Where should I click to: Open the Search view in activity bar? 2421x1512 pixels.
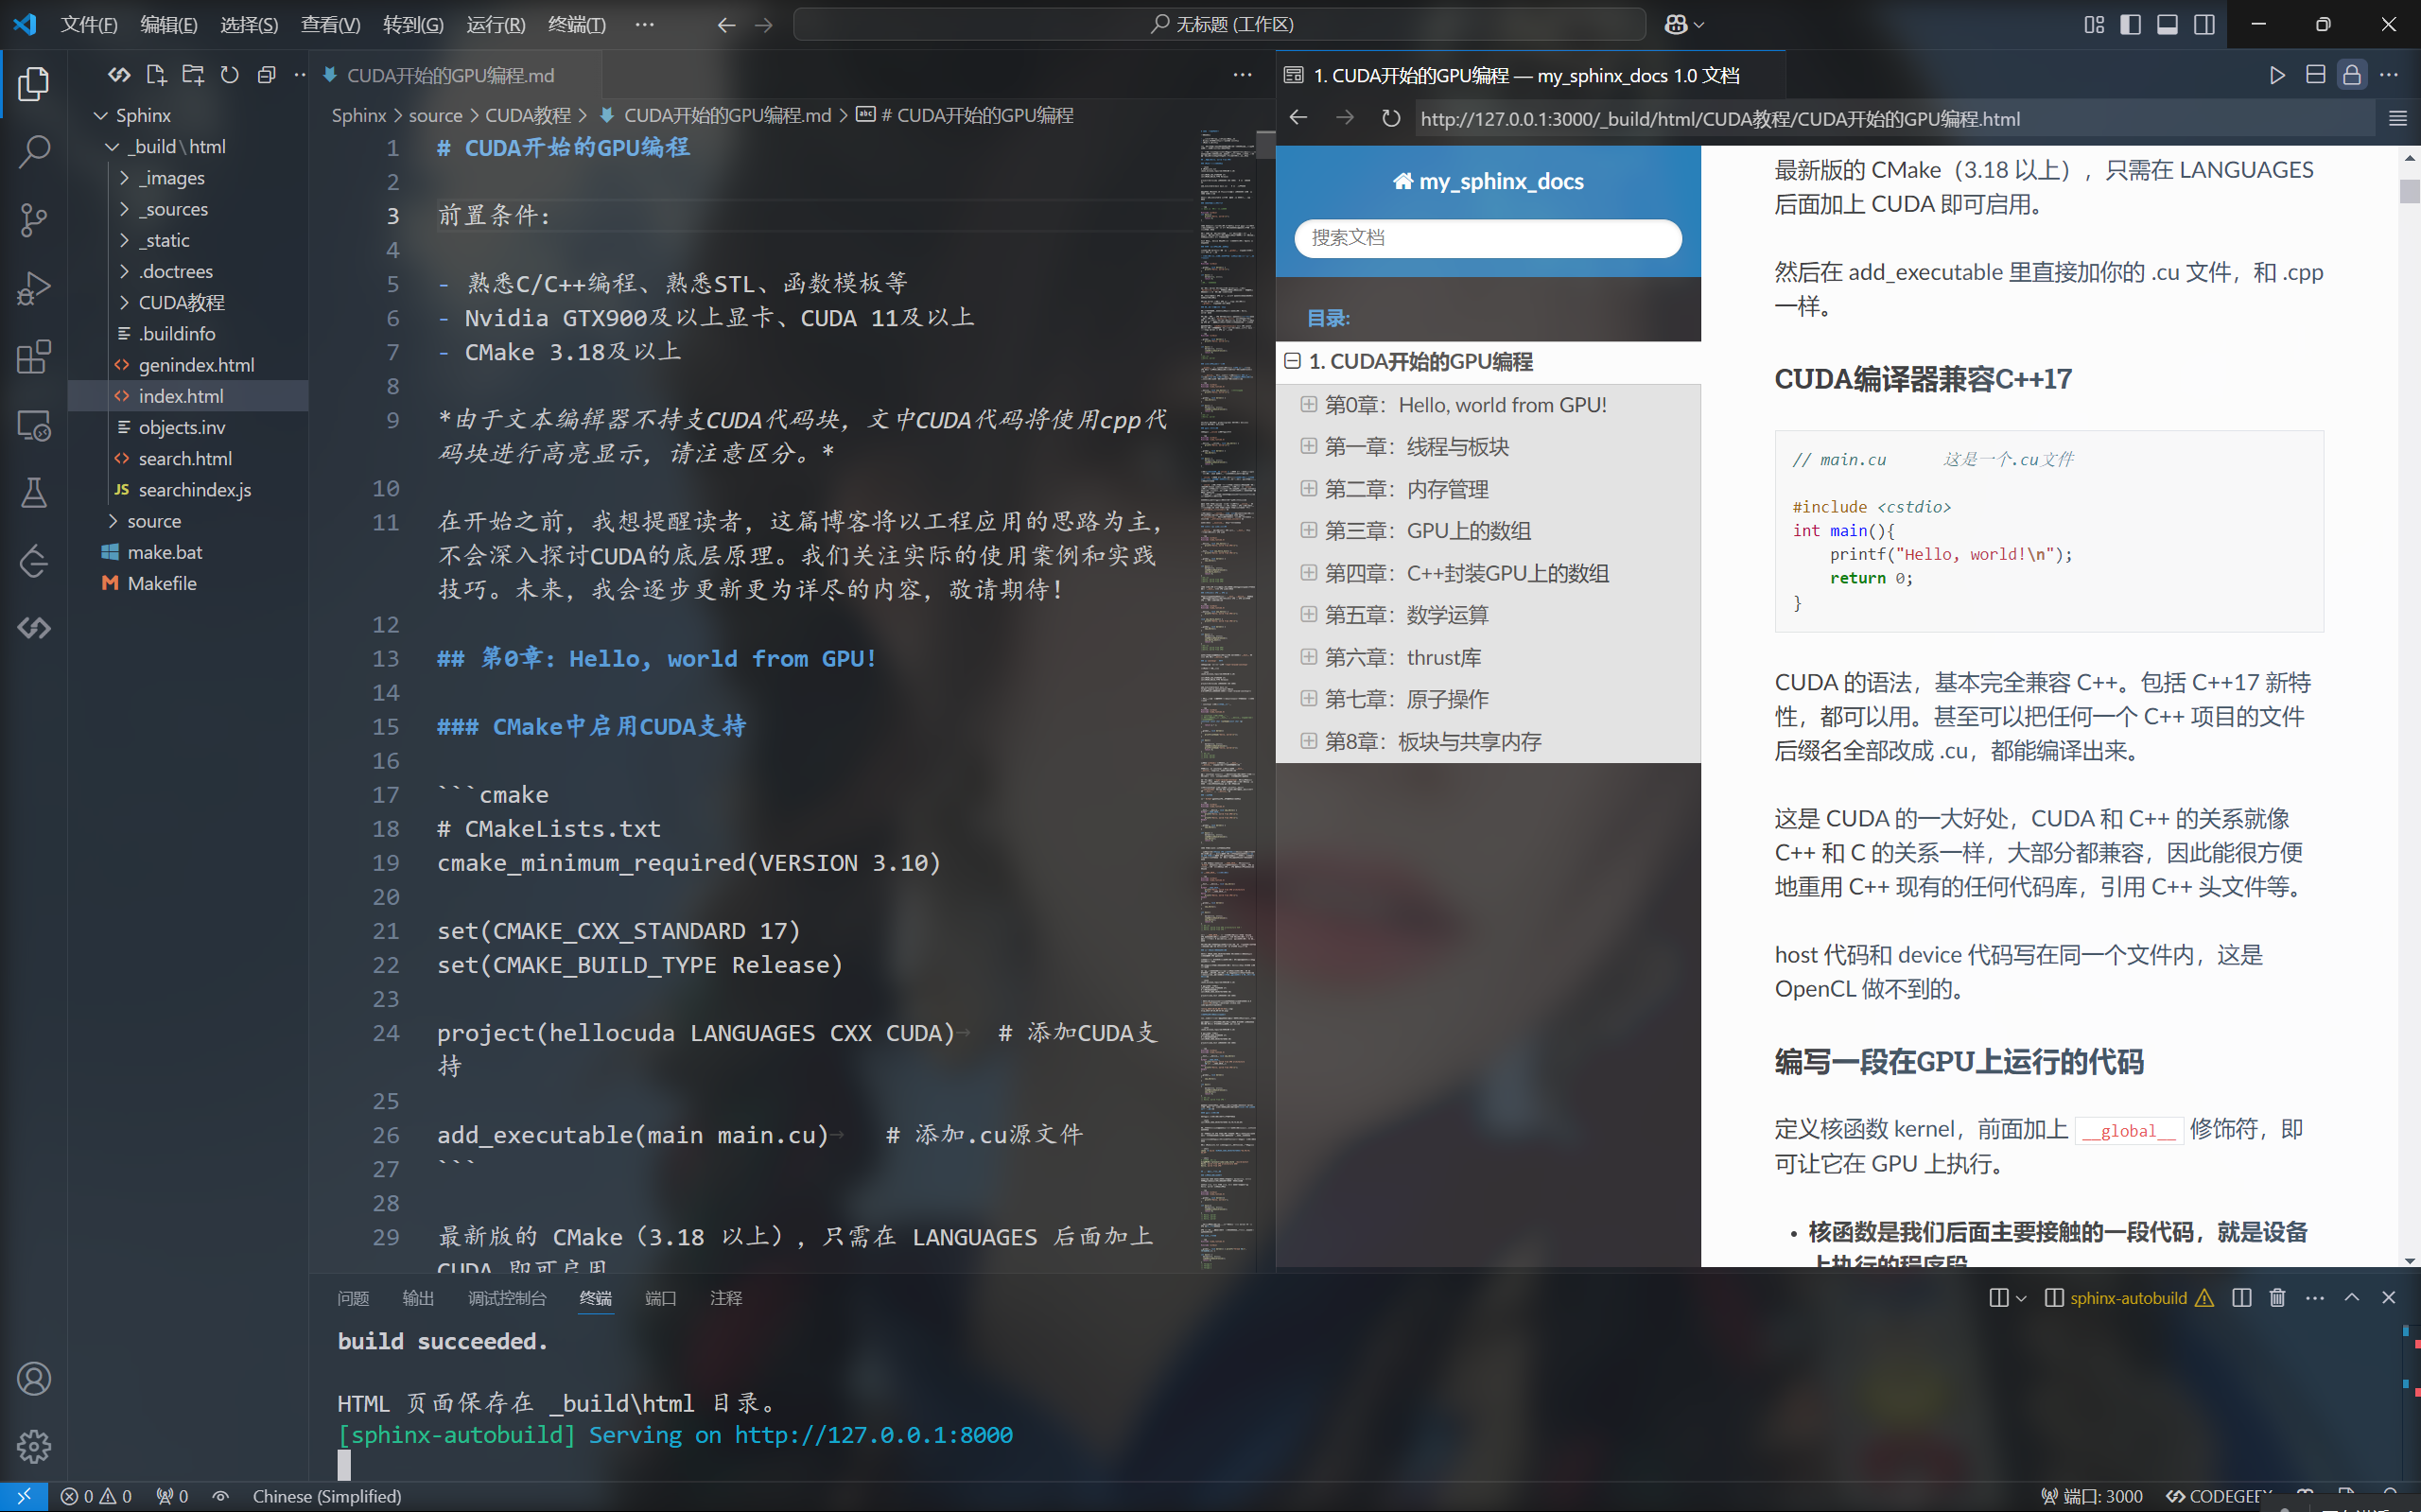[x=34, y=151]
